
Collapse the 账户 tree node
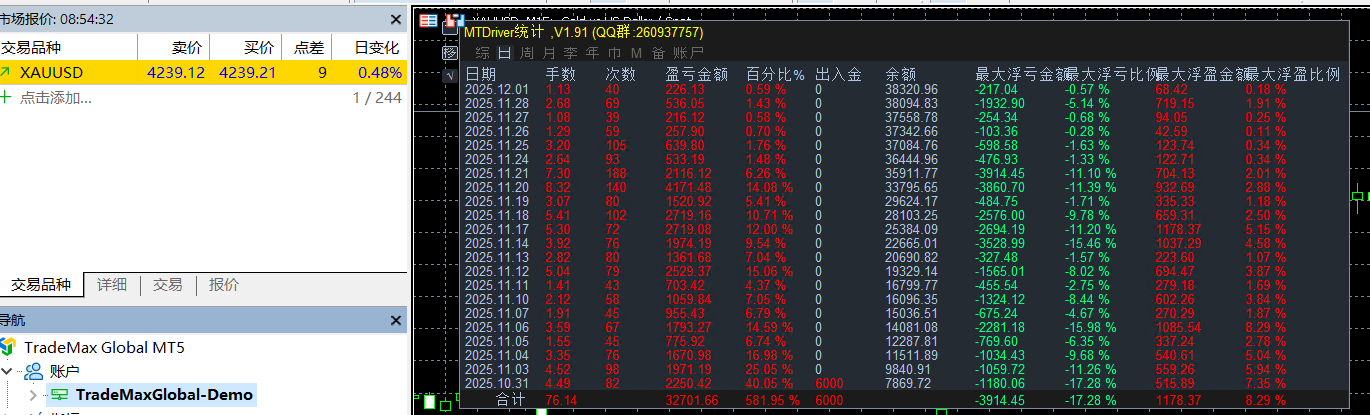(x=7, y=371)
